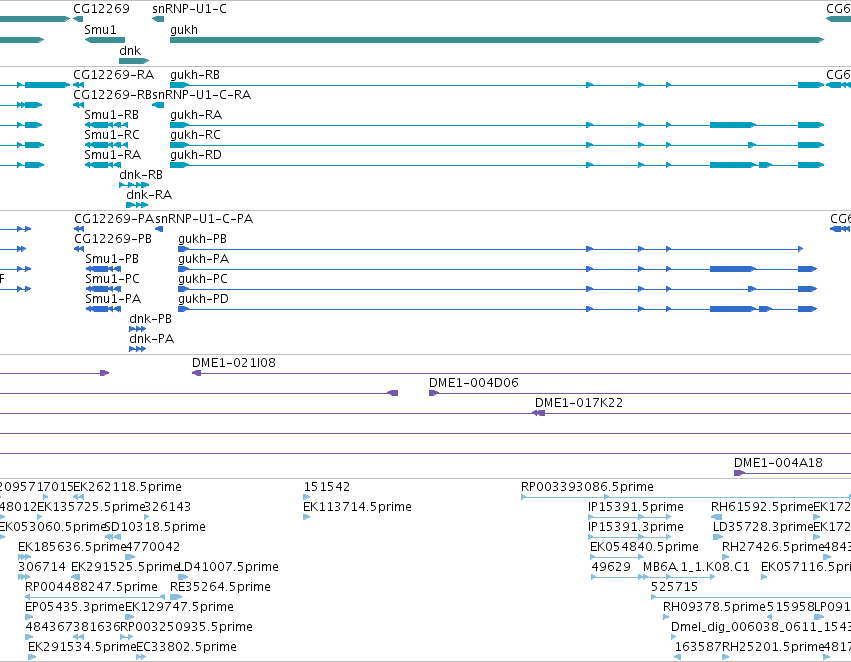
Task: Select EST EK113714.5prime
Action: point(307,517)
